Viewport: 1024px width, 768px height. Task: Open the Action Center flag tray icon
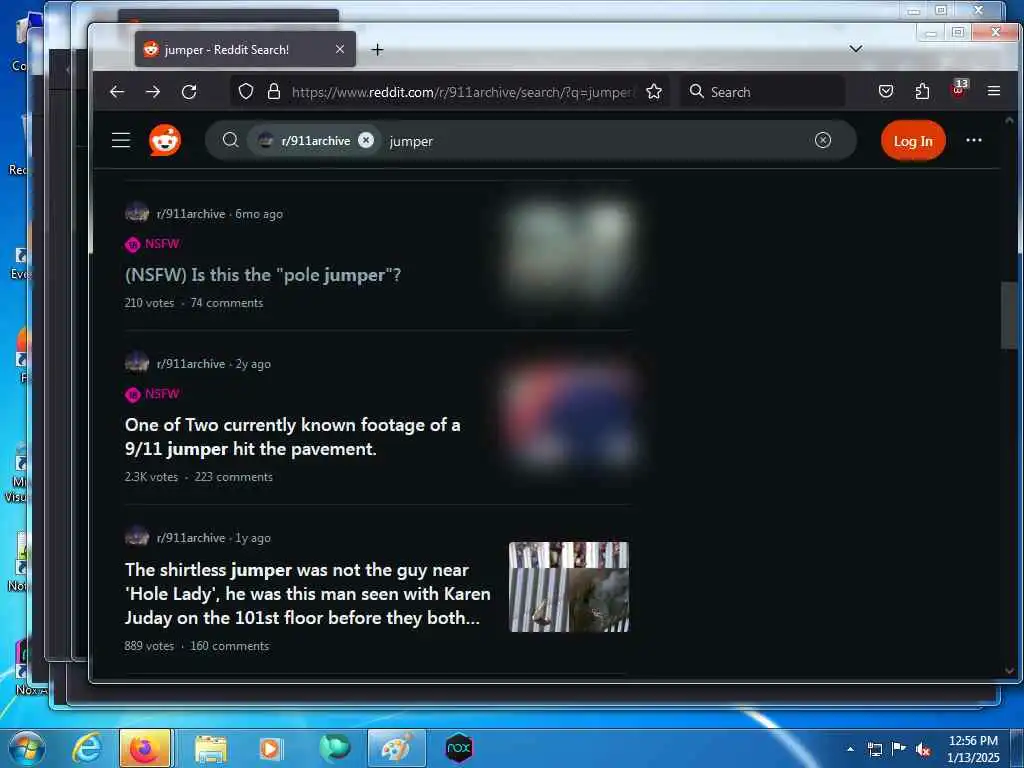point(899,749)
